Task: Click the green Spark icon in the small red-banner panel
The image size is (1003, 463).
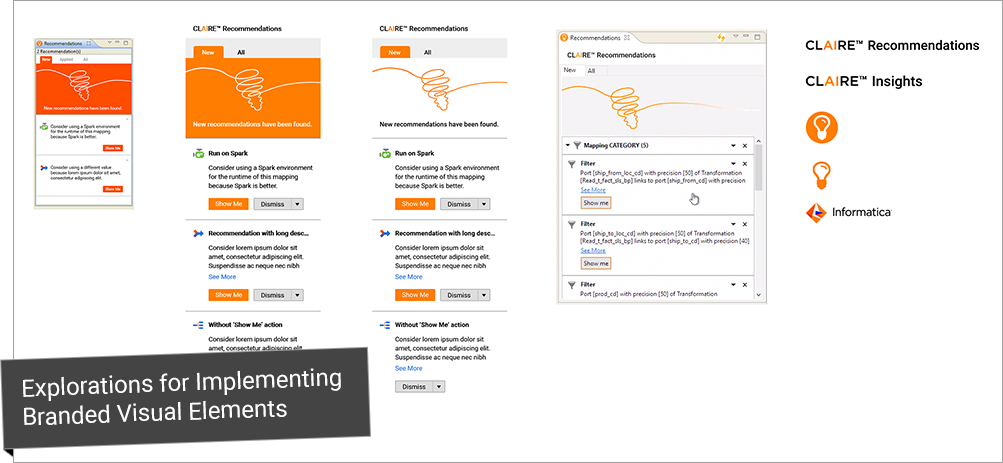Action: coord(43,127)
